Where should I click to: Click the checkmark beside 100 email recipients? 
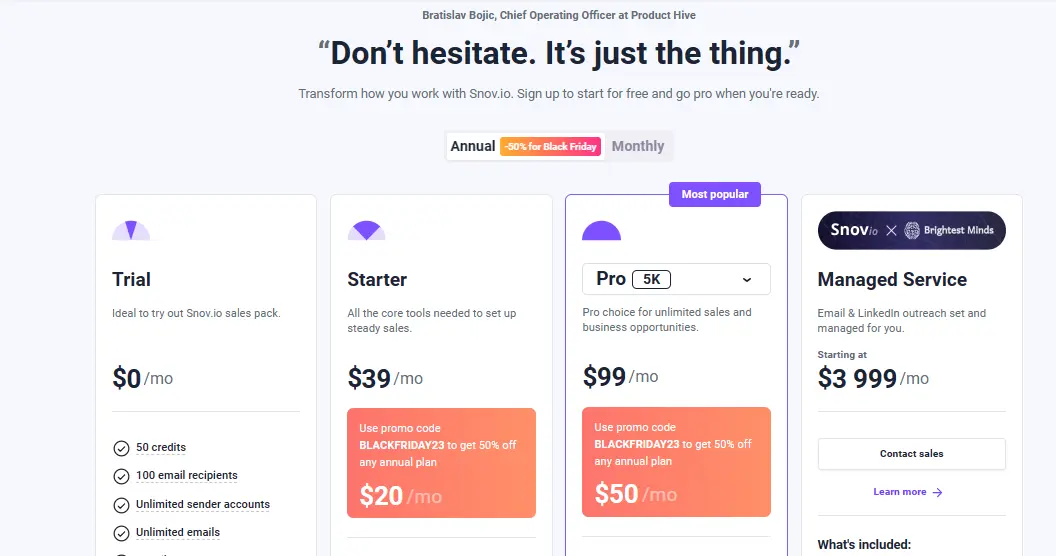[122, 476]
